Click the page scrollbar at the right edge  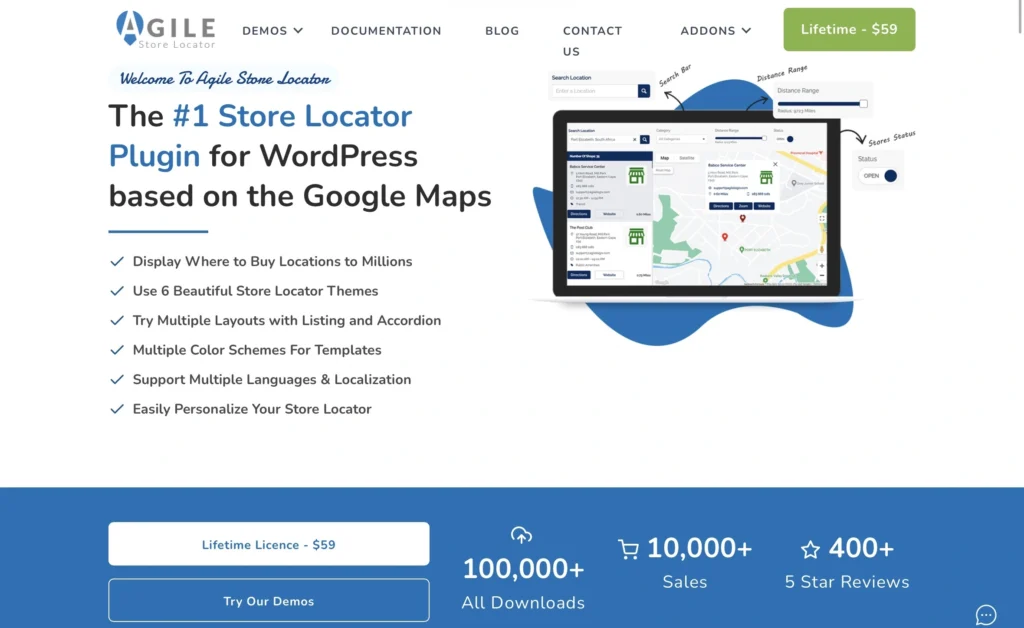point(1020,16)
